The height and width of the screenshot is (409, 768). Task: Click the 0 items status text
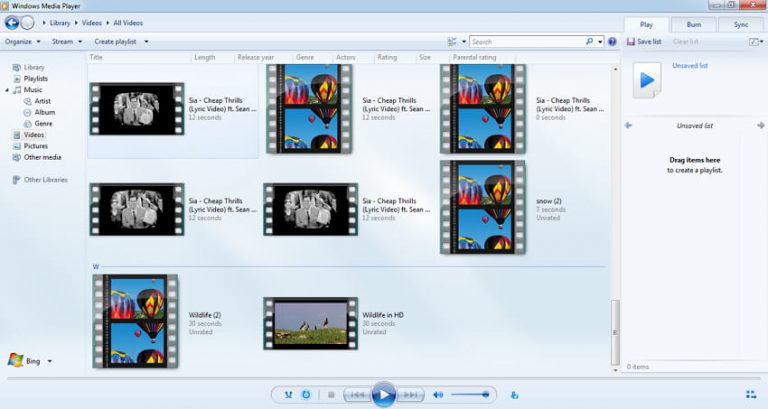(638, 366)
